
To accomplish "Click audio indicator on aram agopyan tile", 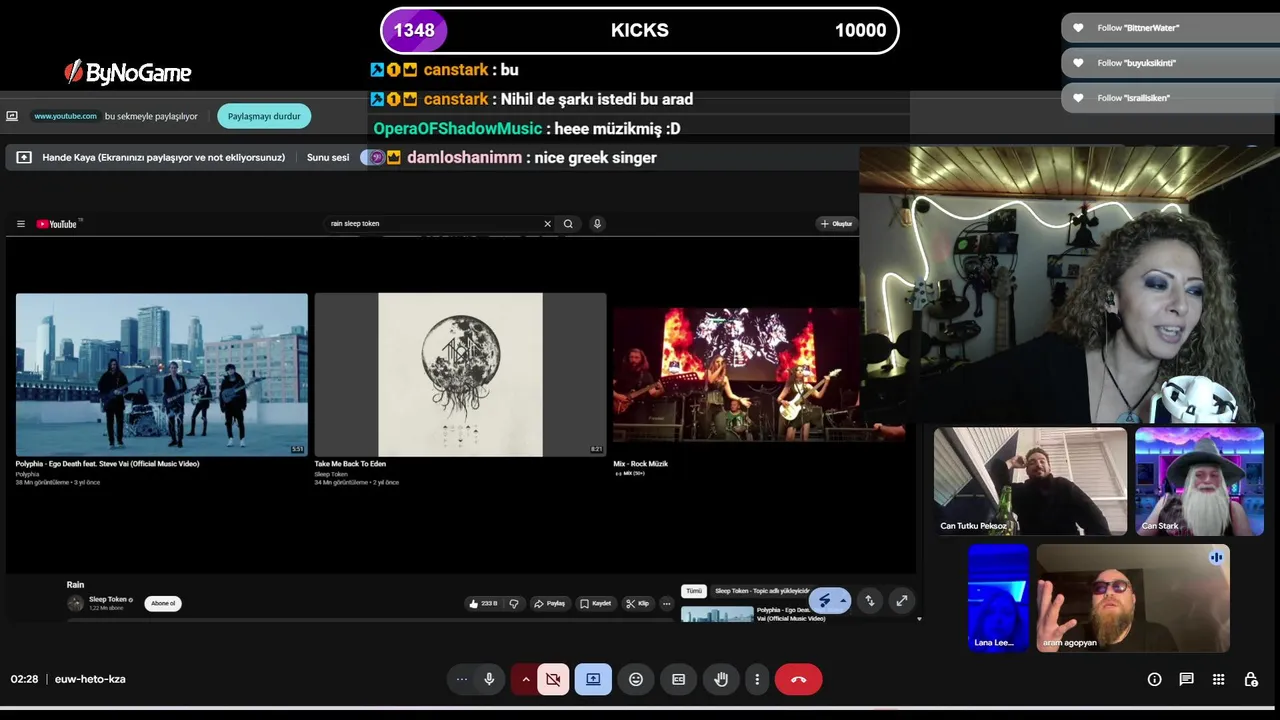I will pos(1216,558).
